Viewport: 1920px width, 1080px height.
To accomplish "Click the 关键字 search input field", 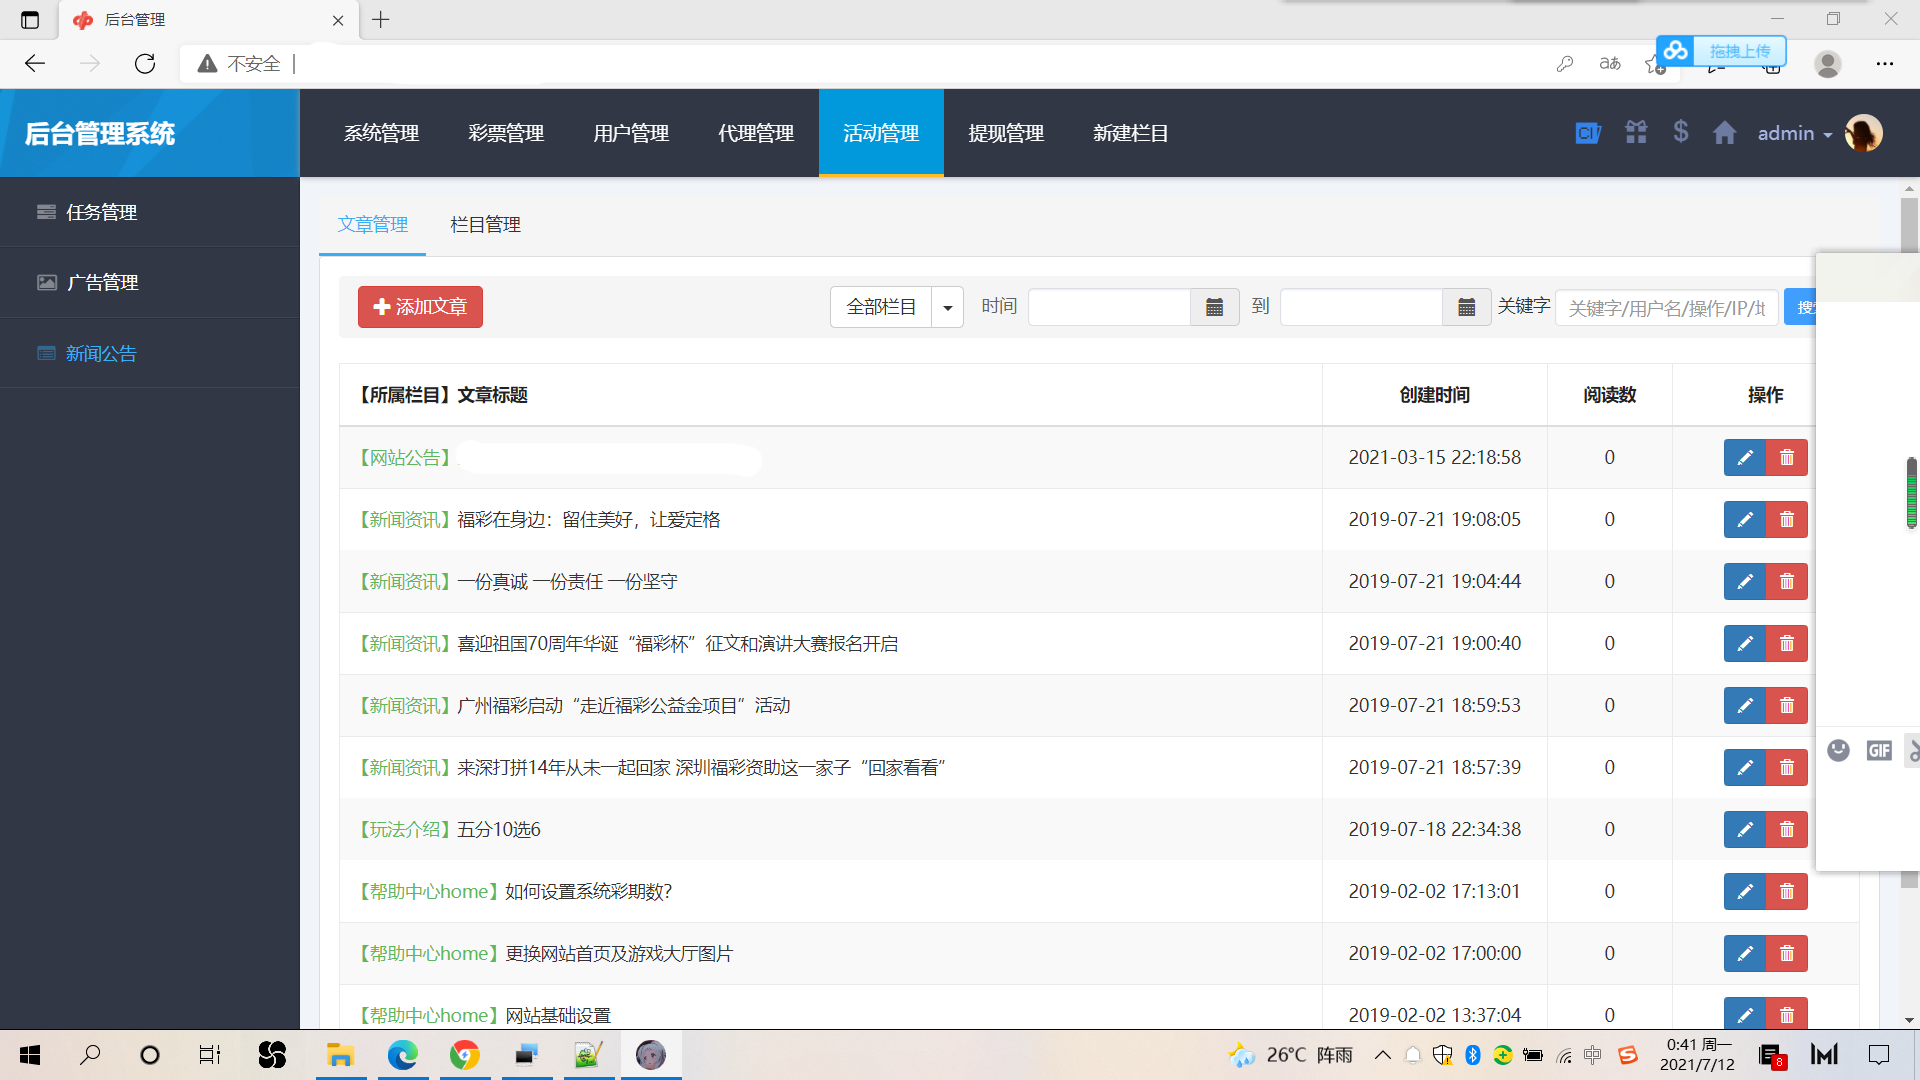I will tap(1666, 308).
